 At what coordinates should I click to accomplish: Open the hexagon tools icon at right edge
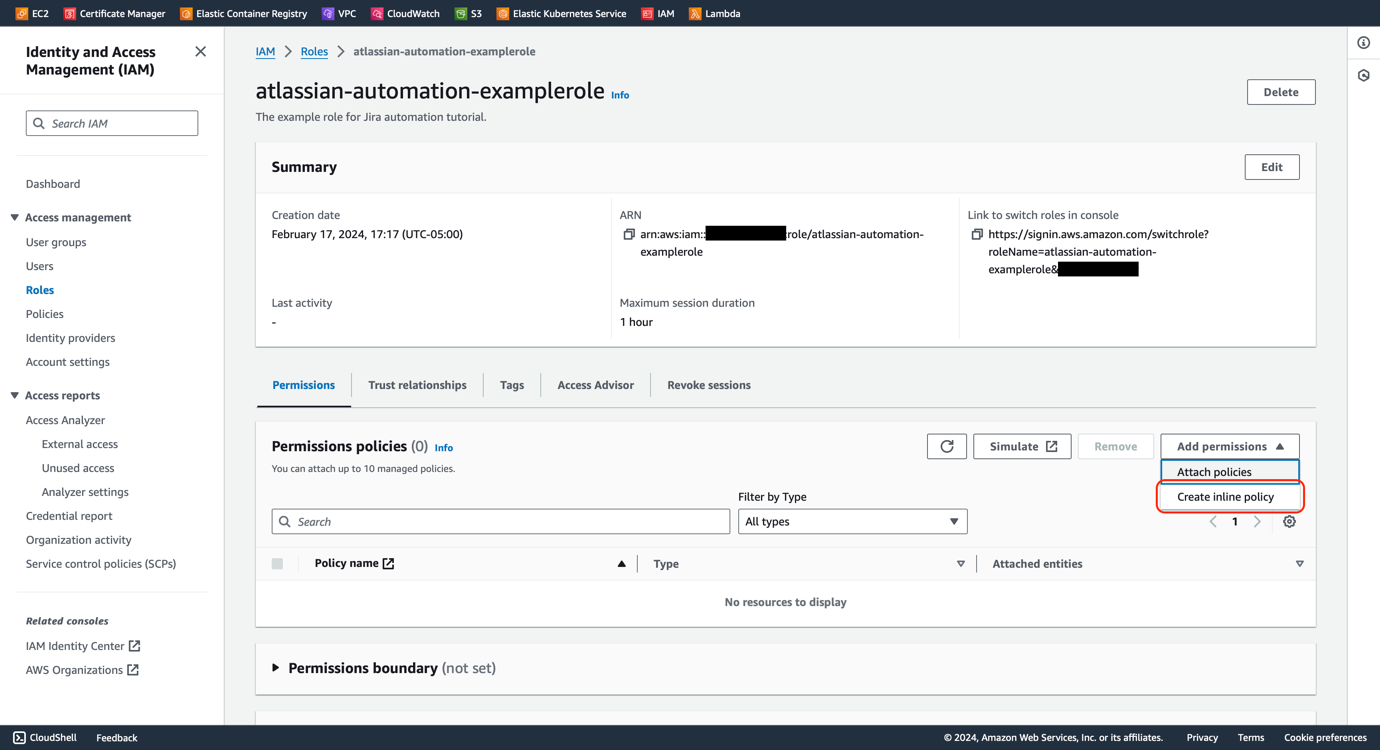pyautogui.click(x=1364, y=76)
